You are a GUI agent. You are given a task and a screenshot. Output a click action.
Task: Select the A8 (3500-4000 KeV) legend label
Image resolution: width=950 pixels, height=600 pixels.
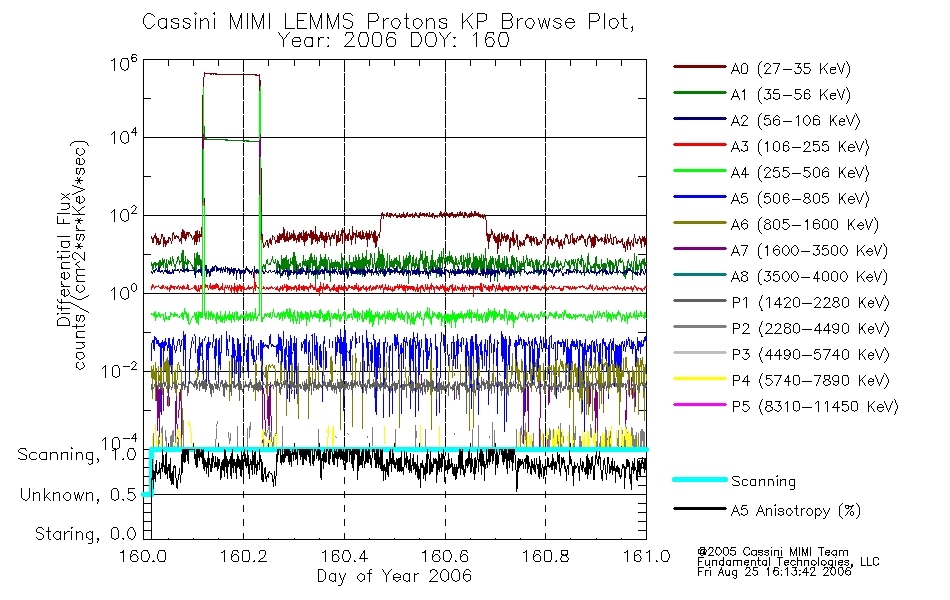click(809, 277)
